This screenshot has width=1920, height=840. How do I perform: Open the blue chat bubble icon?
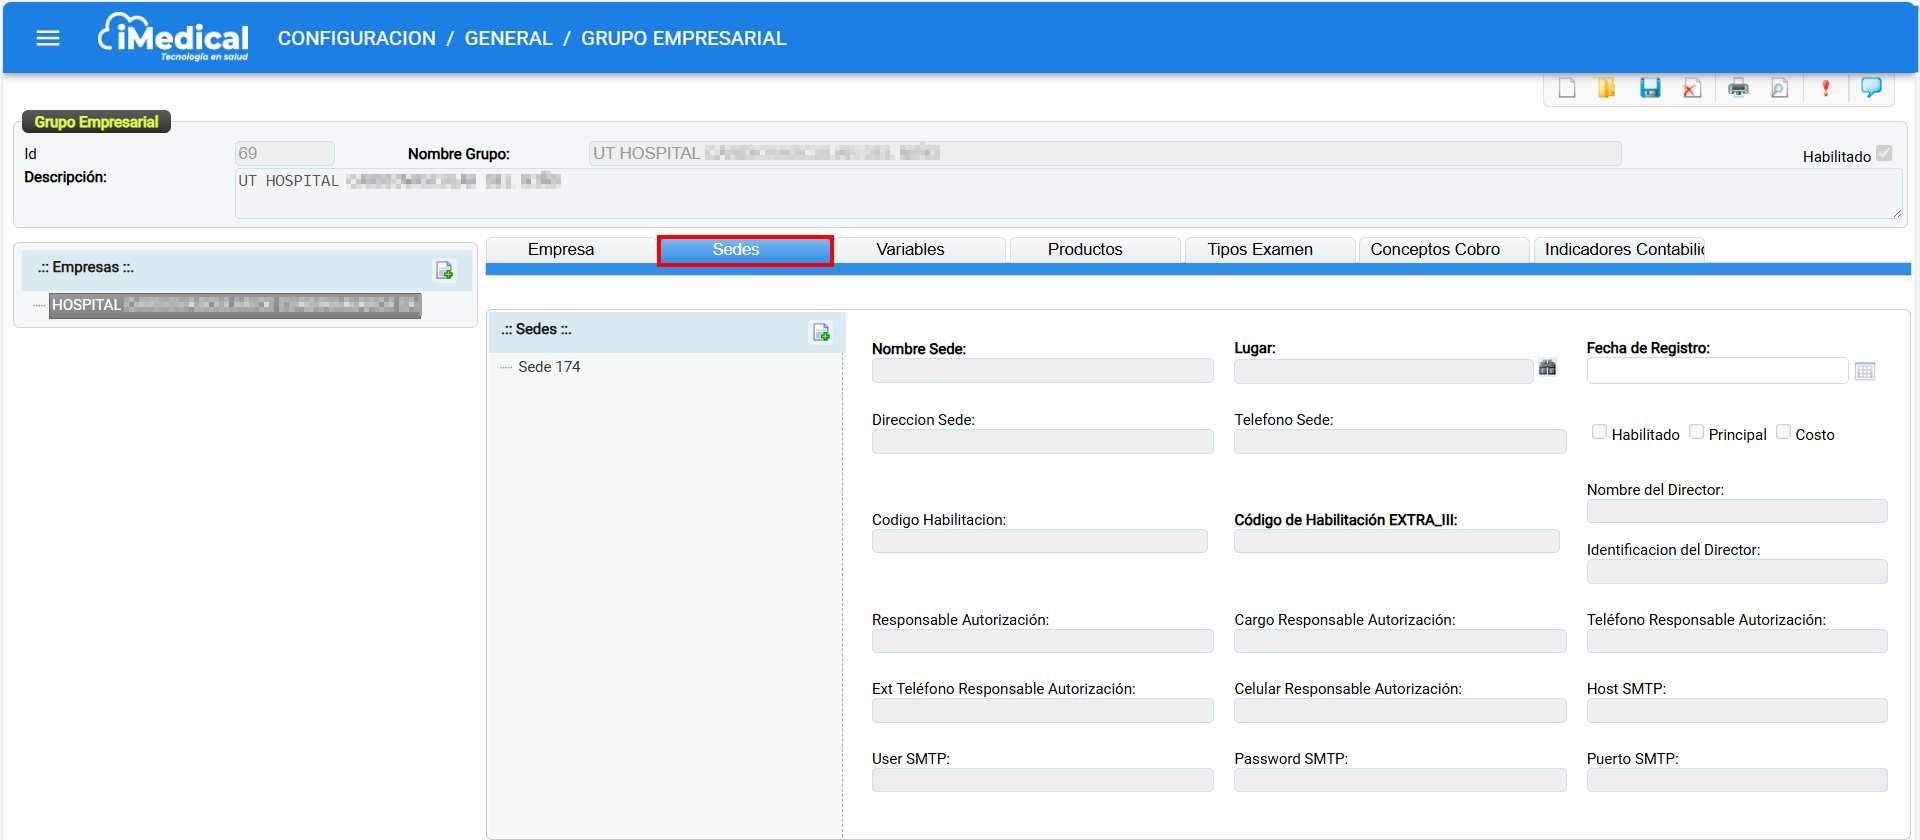(x=1871, y=88)
